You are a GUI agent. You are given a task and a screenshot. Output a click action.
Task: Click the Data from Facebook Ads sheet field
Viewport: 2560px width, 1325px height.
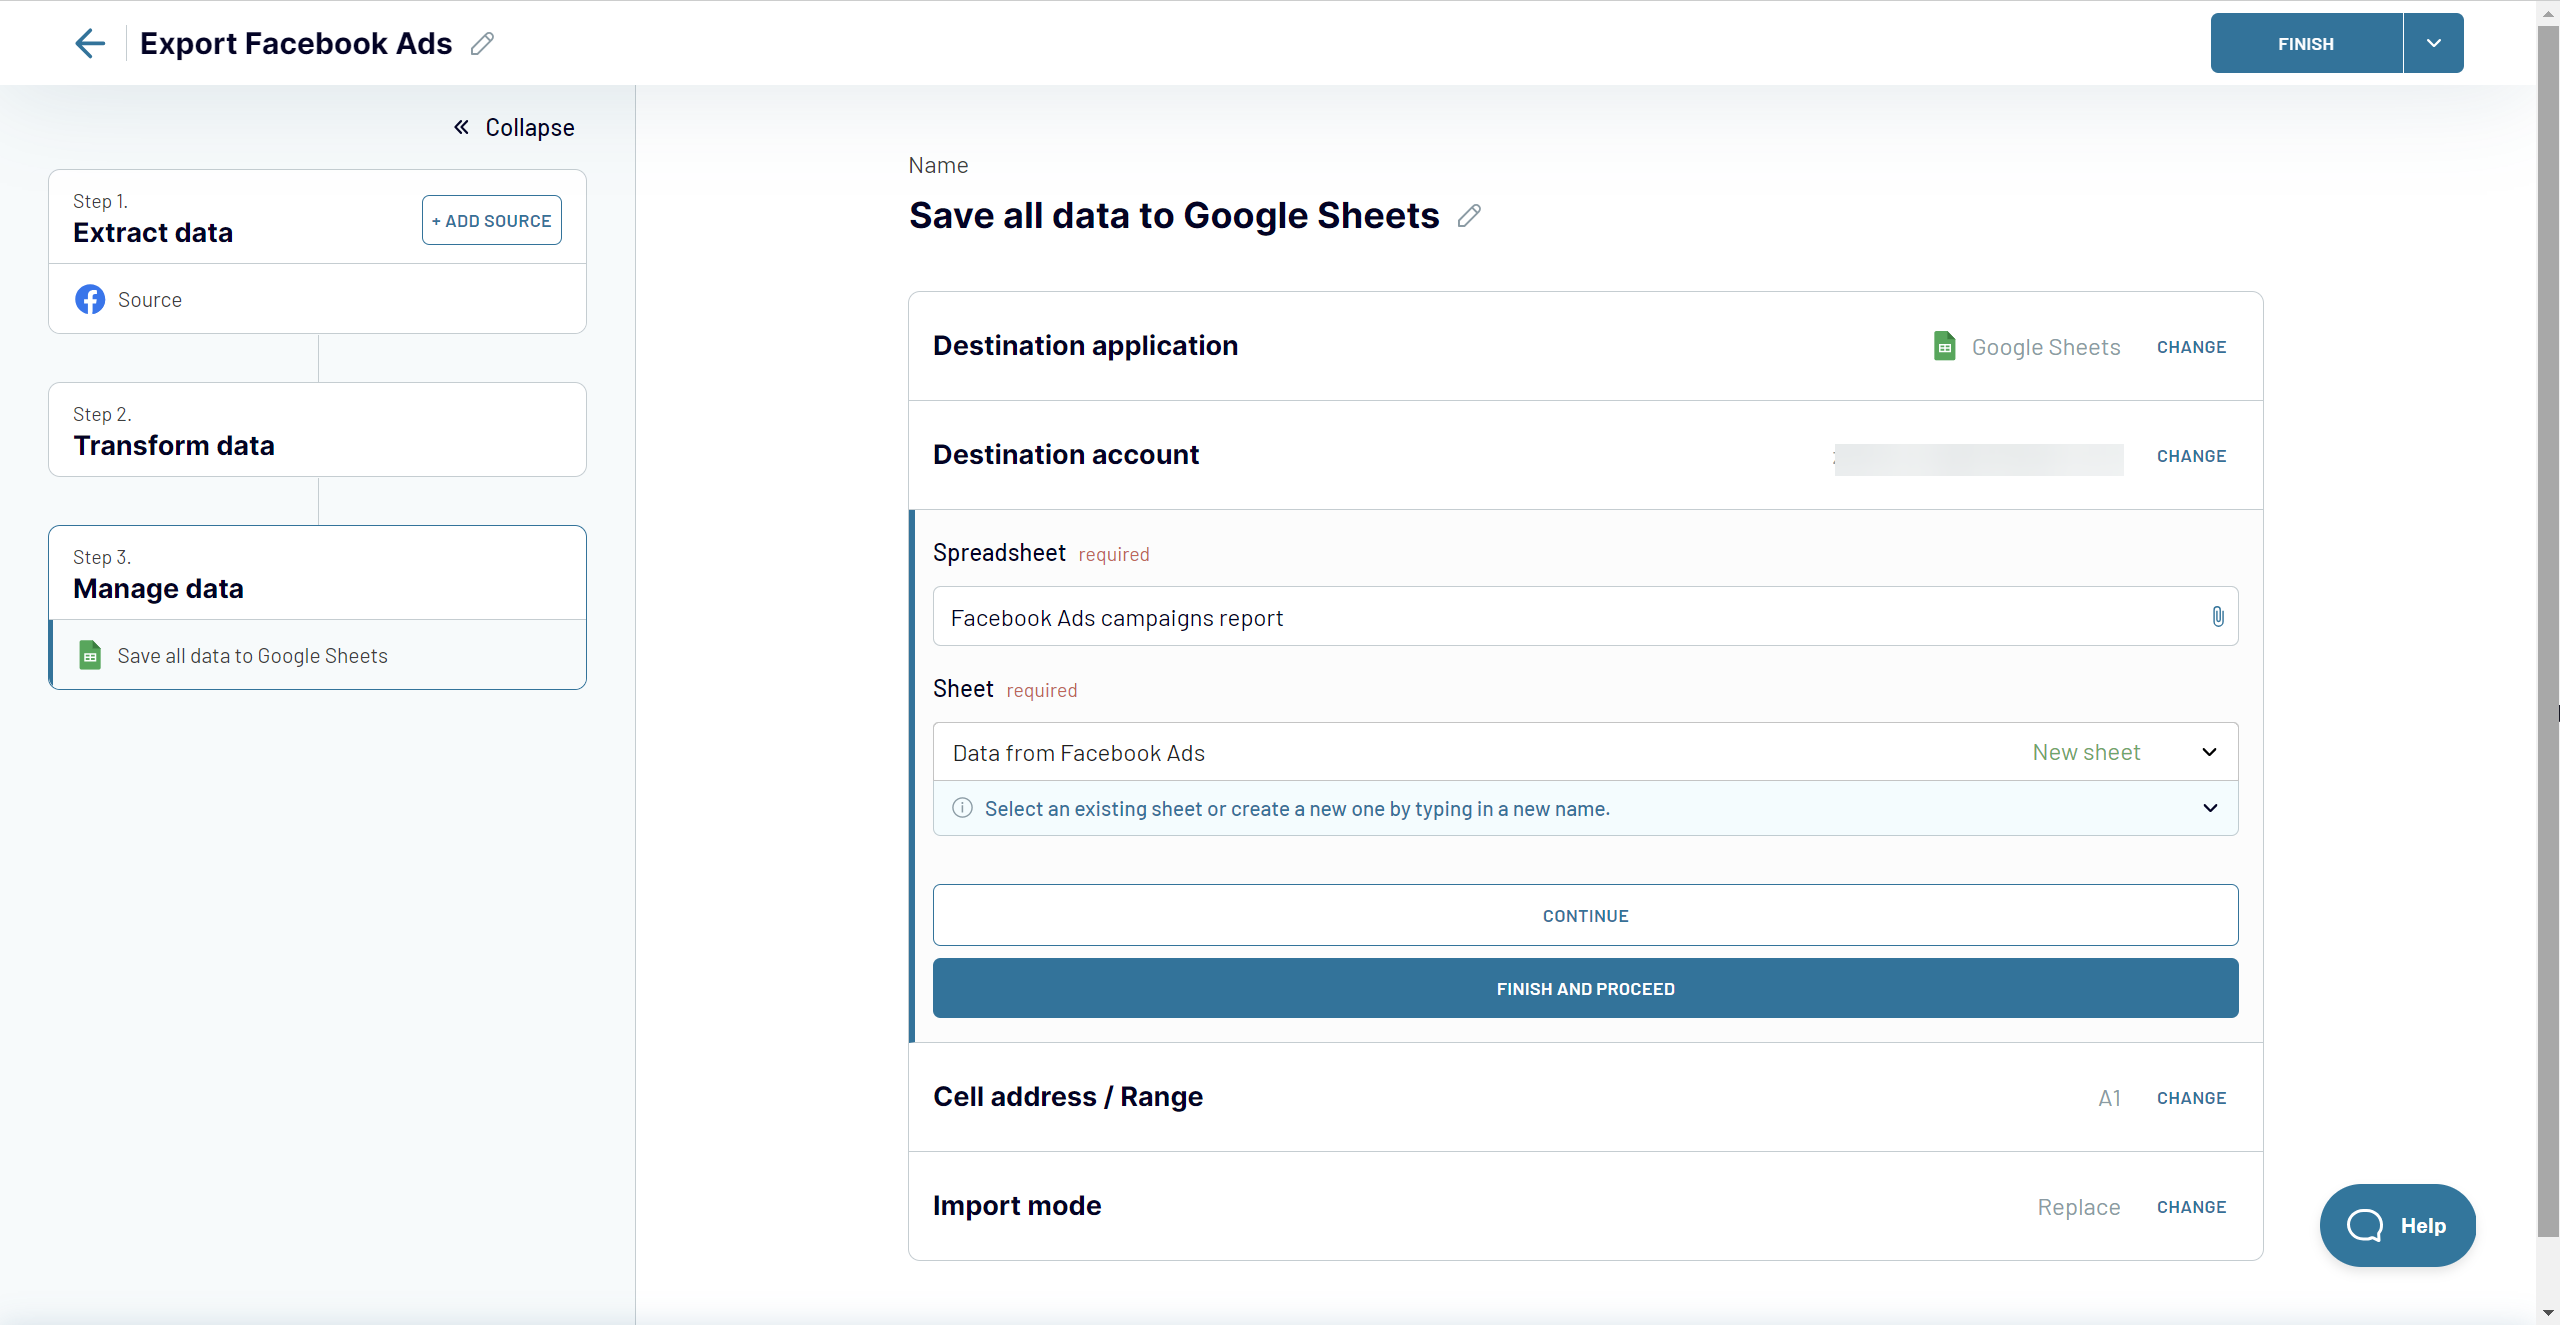1585,752
